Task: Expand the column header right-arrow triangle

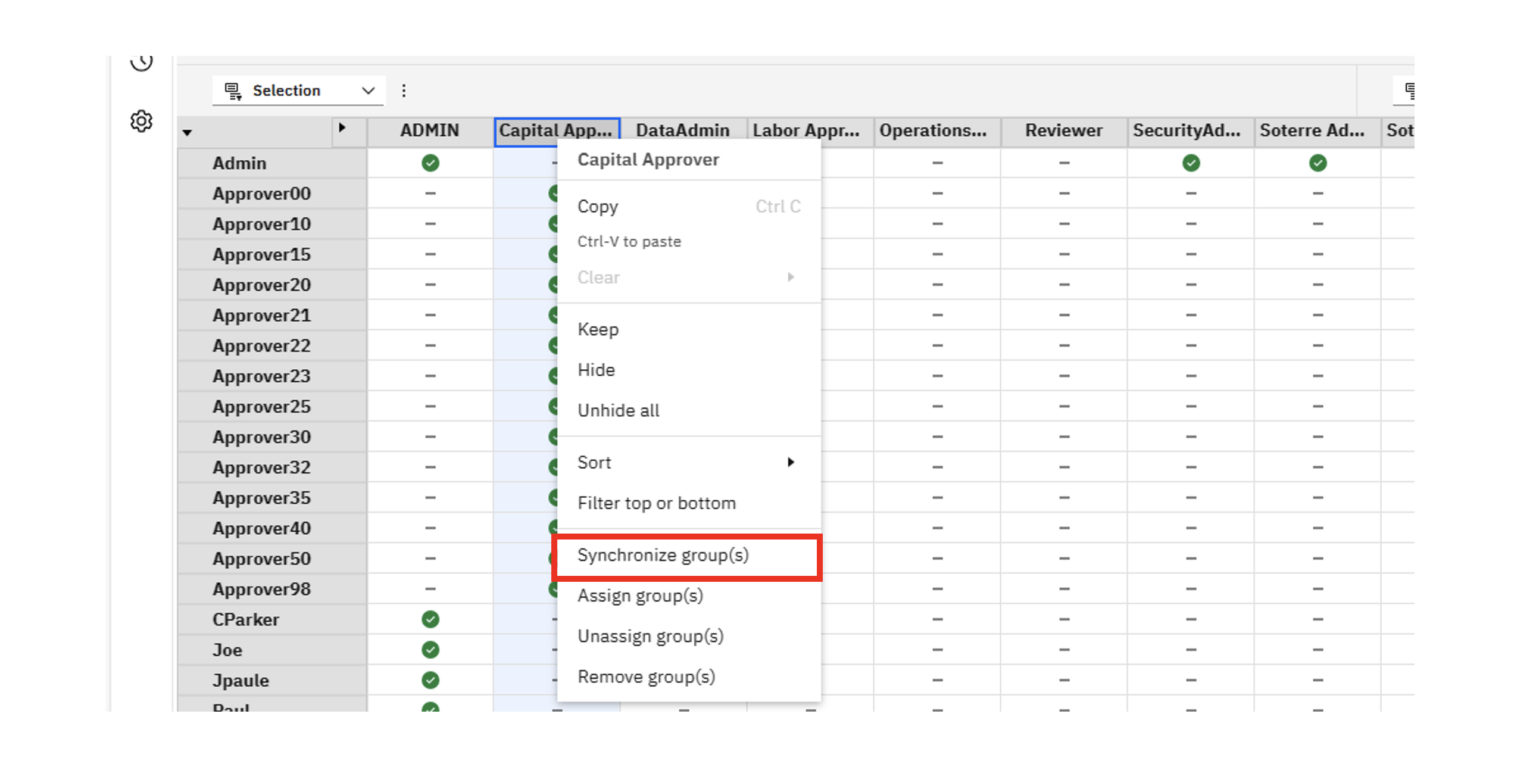Action: [343, 129]
